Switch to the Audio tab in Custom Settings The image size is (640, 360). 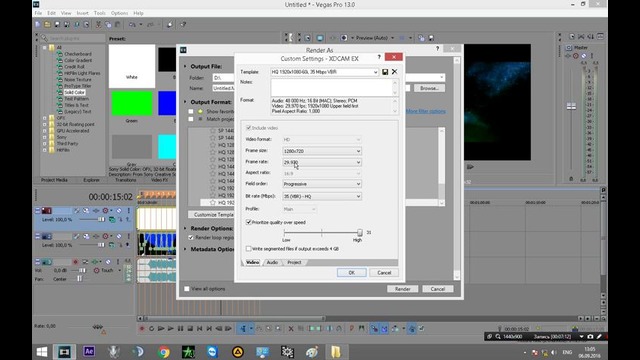pyautogui.click(x=272, y=262)
